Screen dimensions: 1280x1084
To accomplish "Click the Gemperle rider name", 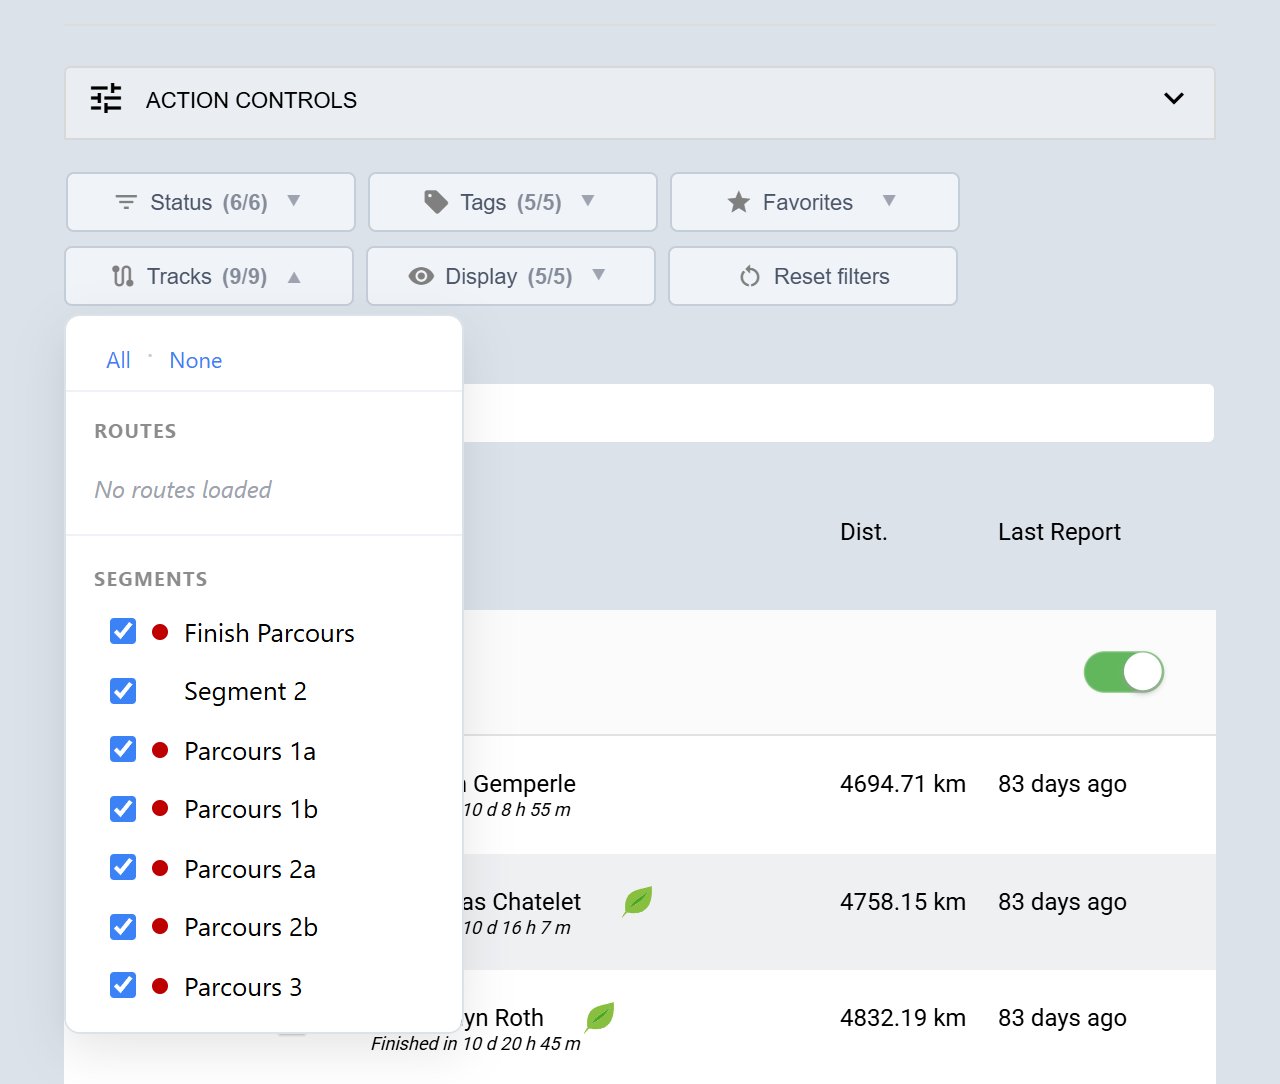I will [x=524, y=784].
